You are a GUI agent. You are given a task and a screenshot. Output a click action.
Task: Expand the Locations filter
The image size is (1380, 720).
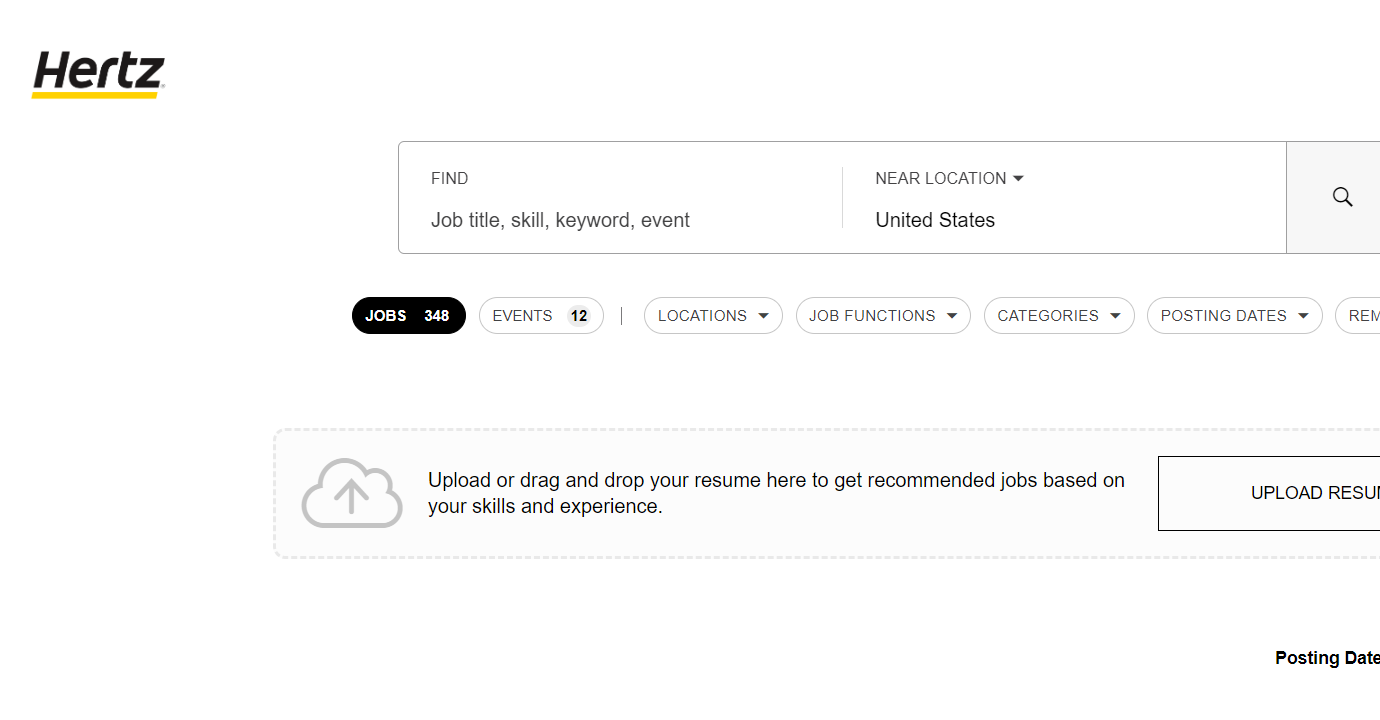[713, 316]
